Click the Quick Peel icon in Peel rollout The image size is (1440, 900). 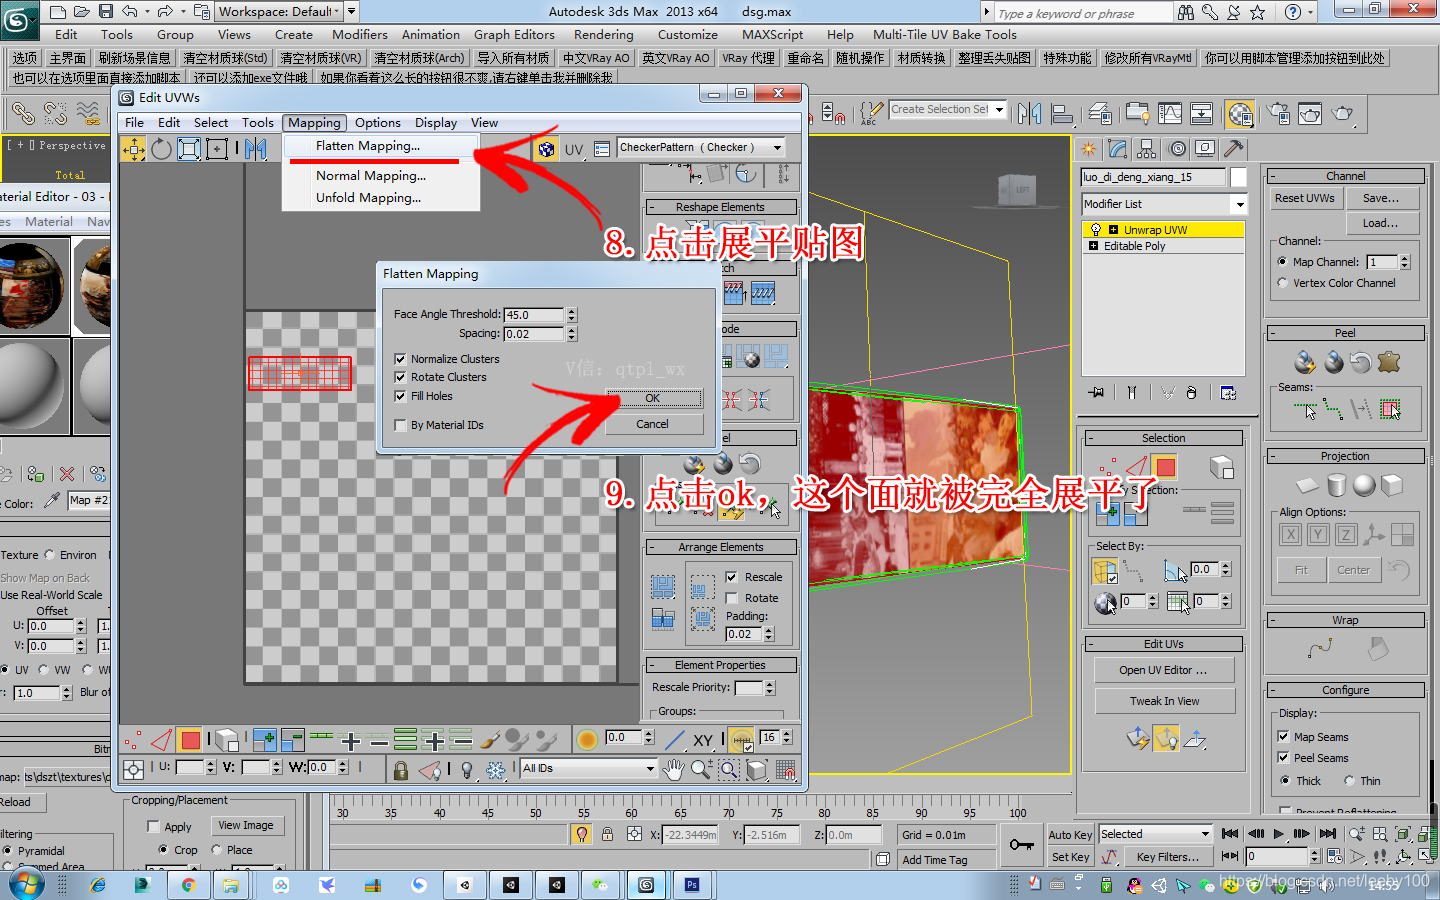[x=1305, y=362]
